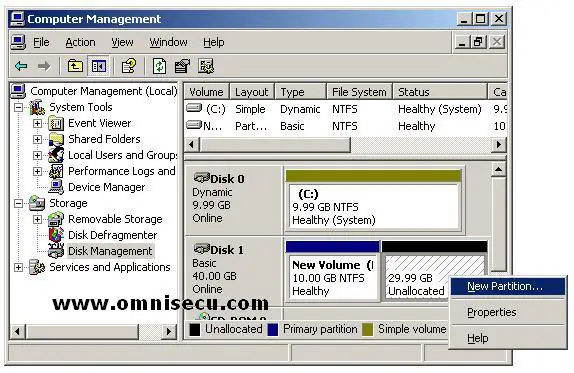Expand Services and Applications node
The image size is (574, 373).
pyautogui.click(x=18, y=267)
